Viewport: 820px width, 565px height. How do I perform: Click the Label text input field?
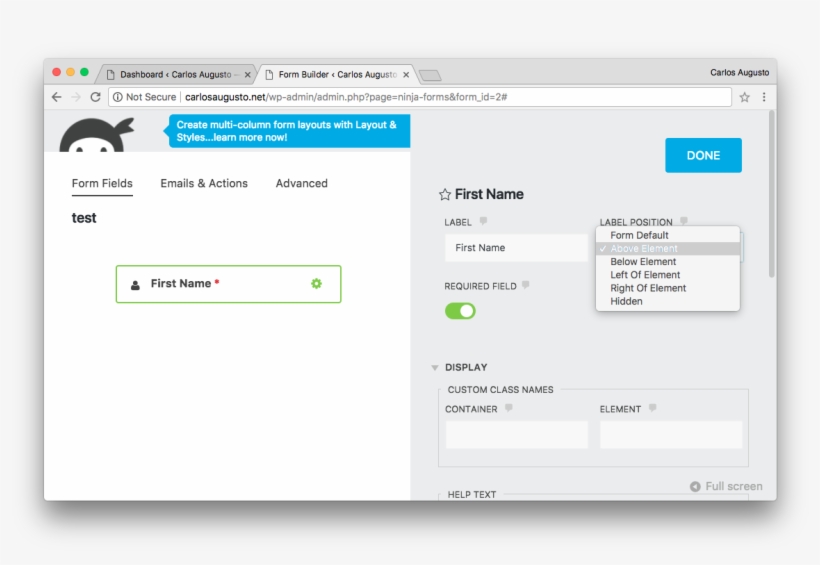click(516, 248)
